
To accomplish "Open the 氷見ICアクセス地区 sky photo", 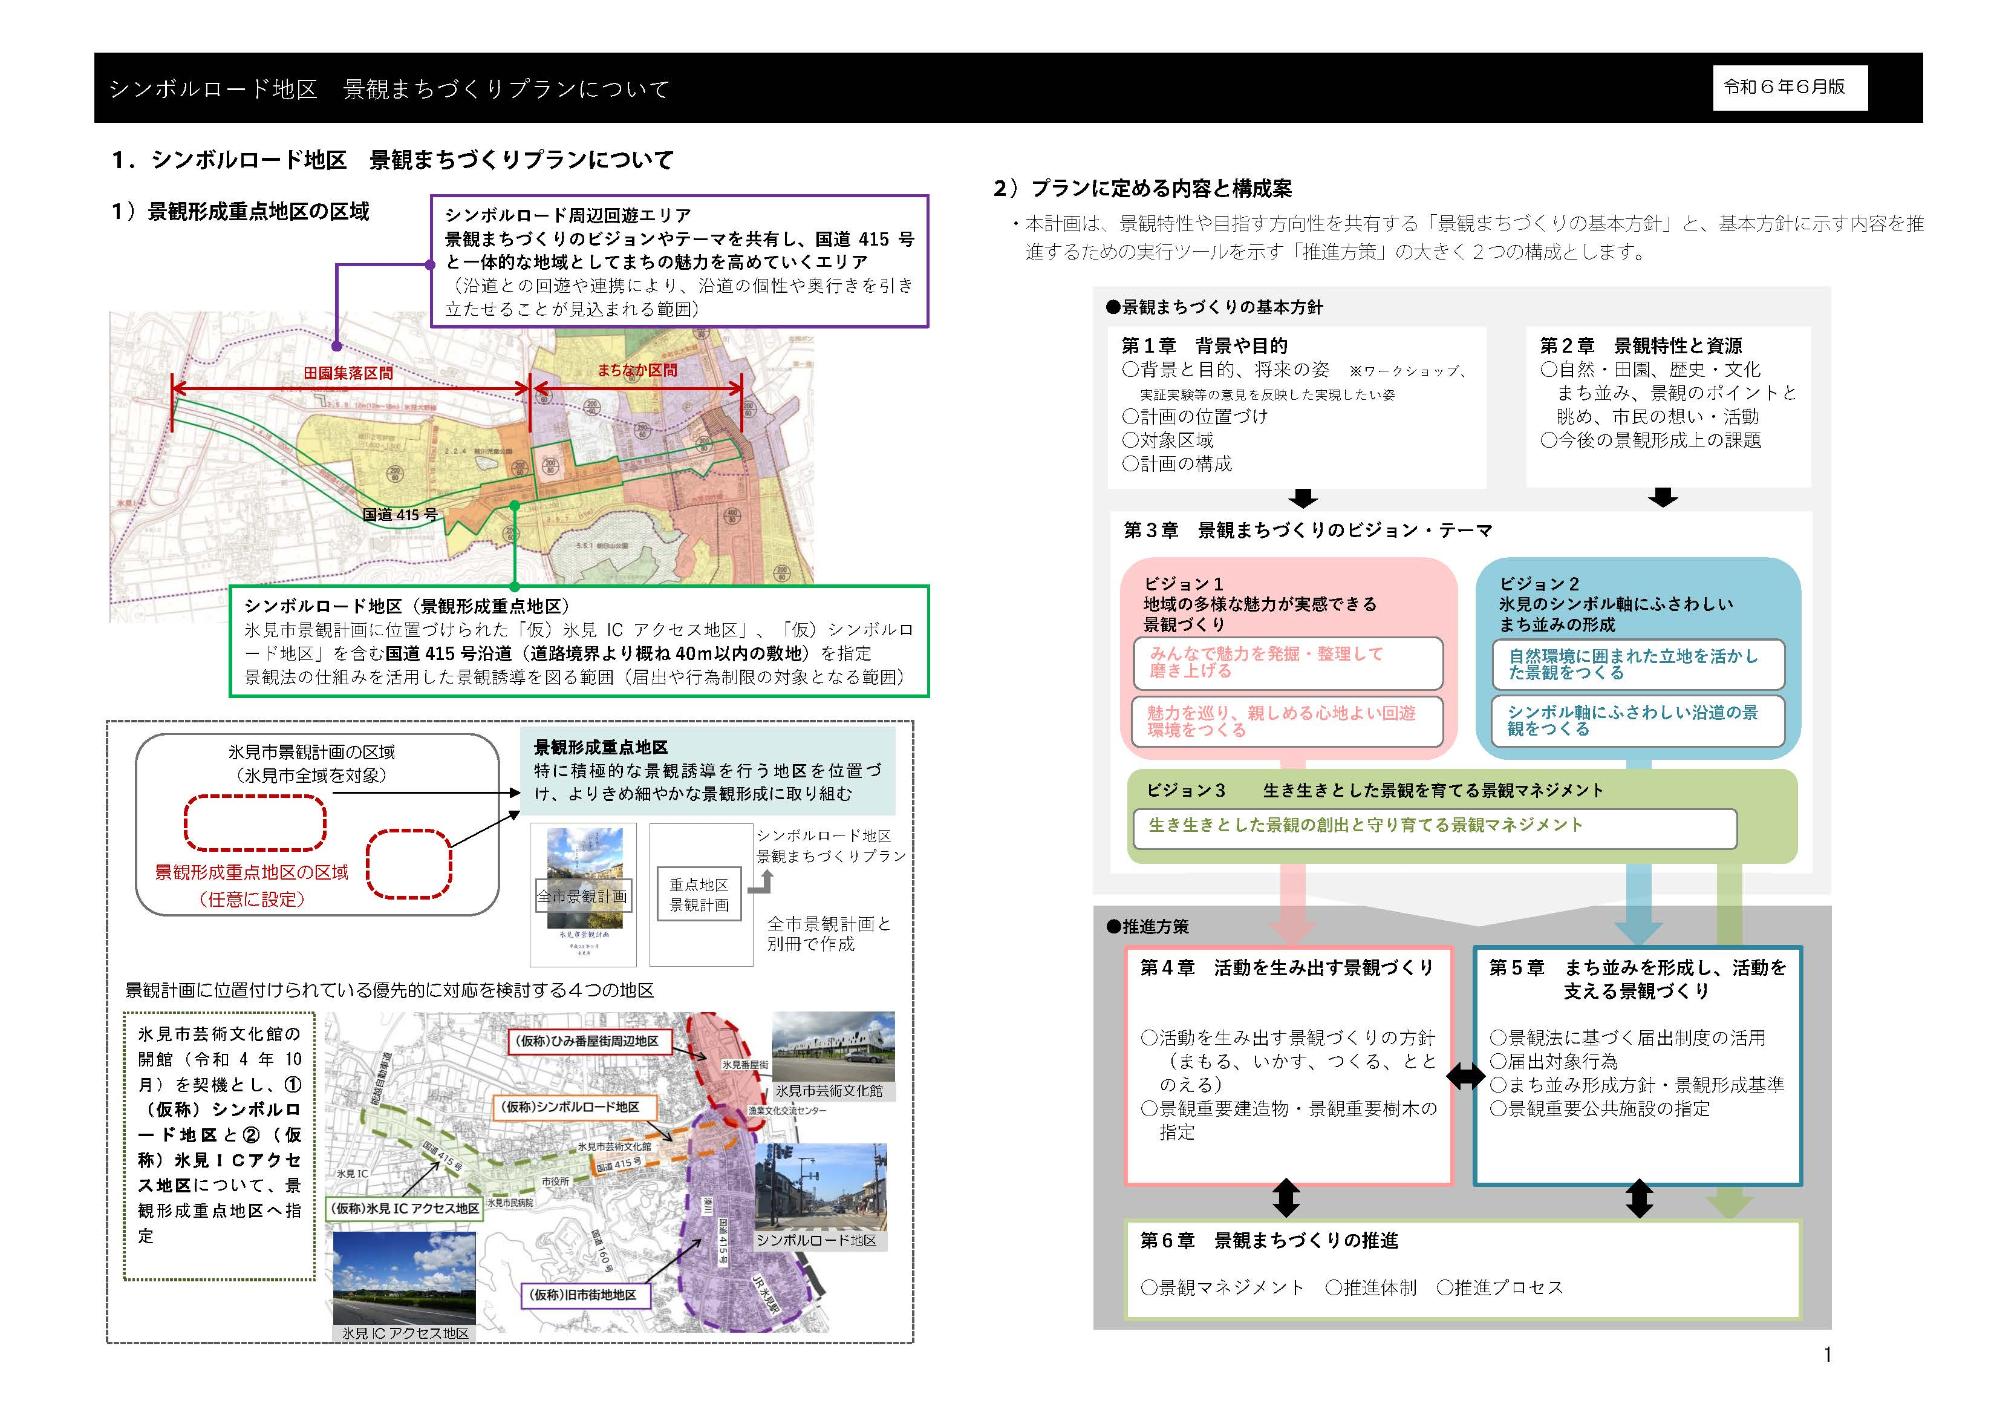I will pyautogui.click(x=404, y=1278).
